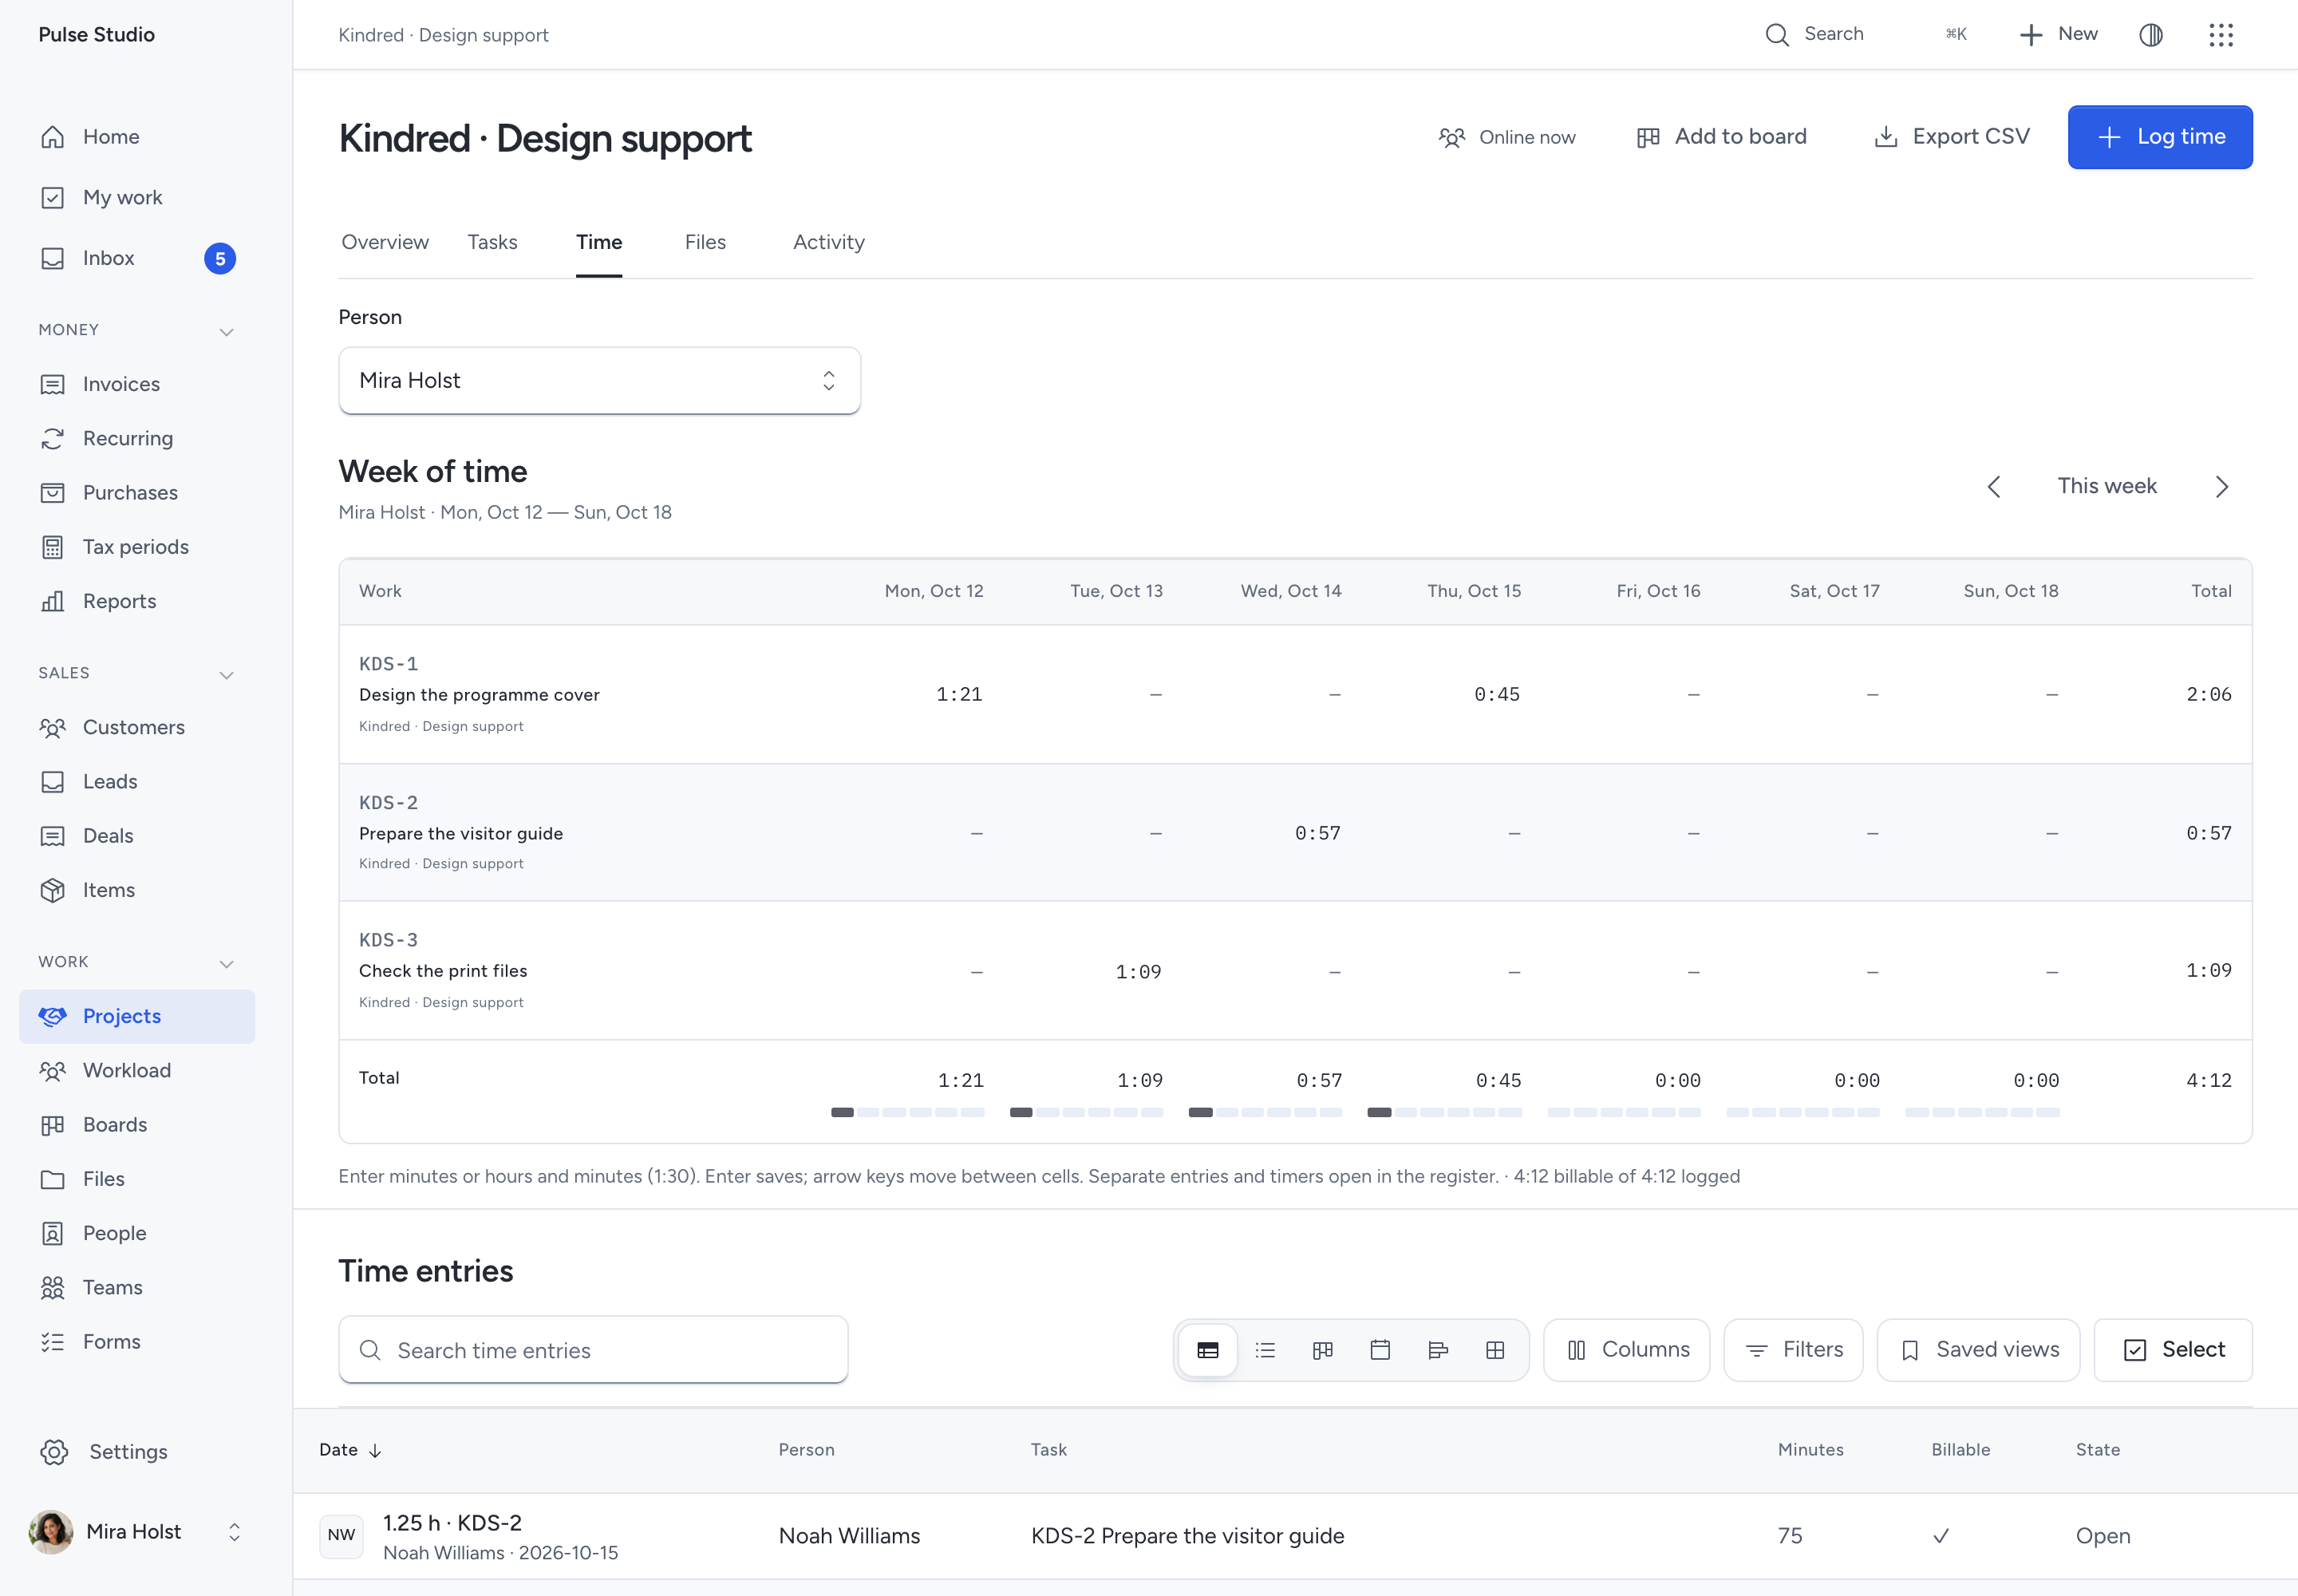Click the Home sidebar icon

pyautogui.click(x=53, y=137)
